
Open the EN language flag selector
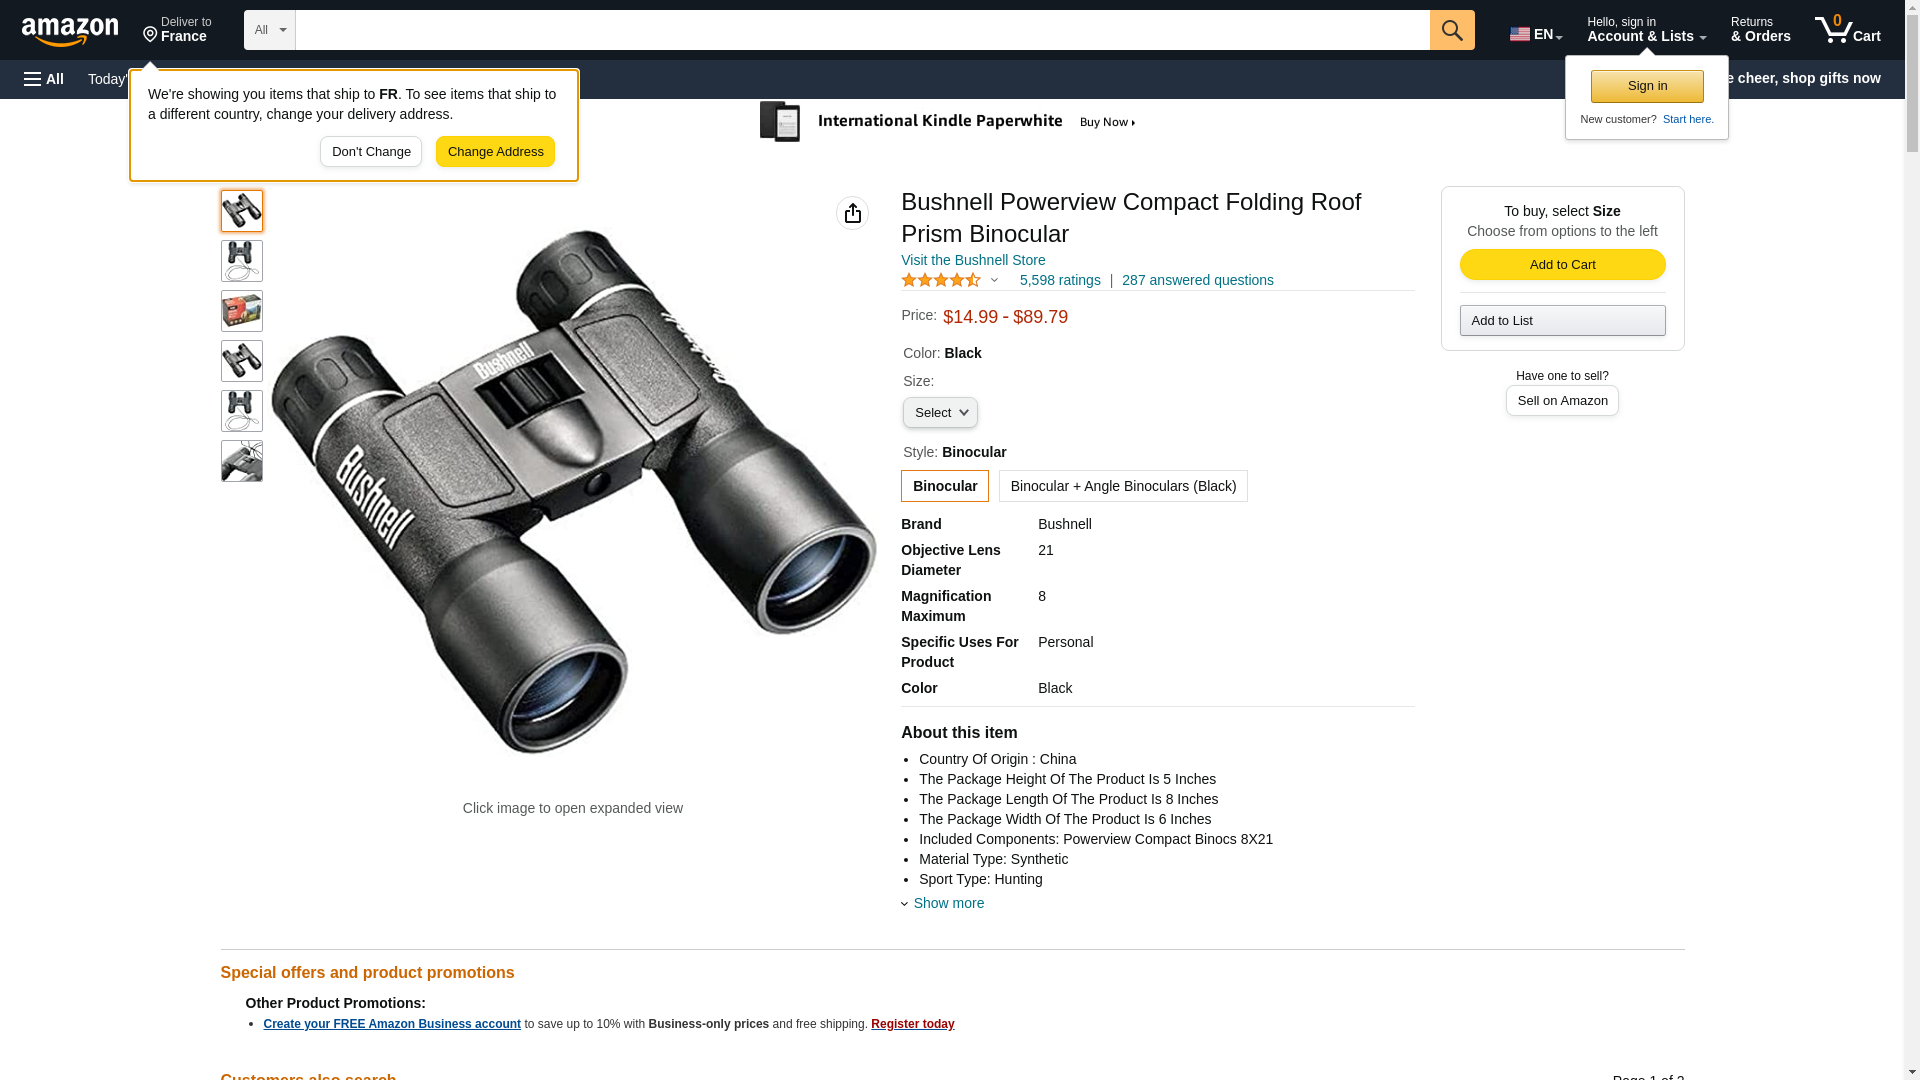pyautogui.click(x=1535, y=33)
